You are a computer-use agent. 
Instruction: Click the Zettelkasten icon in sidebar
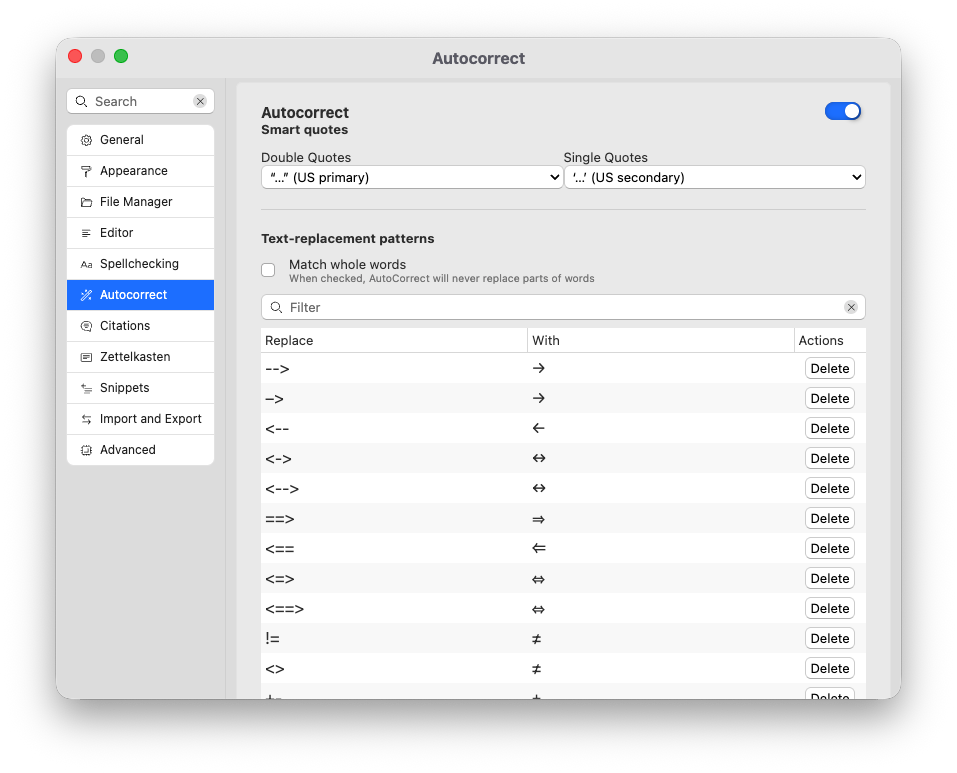86,358
